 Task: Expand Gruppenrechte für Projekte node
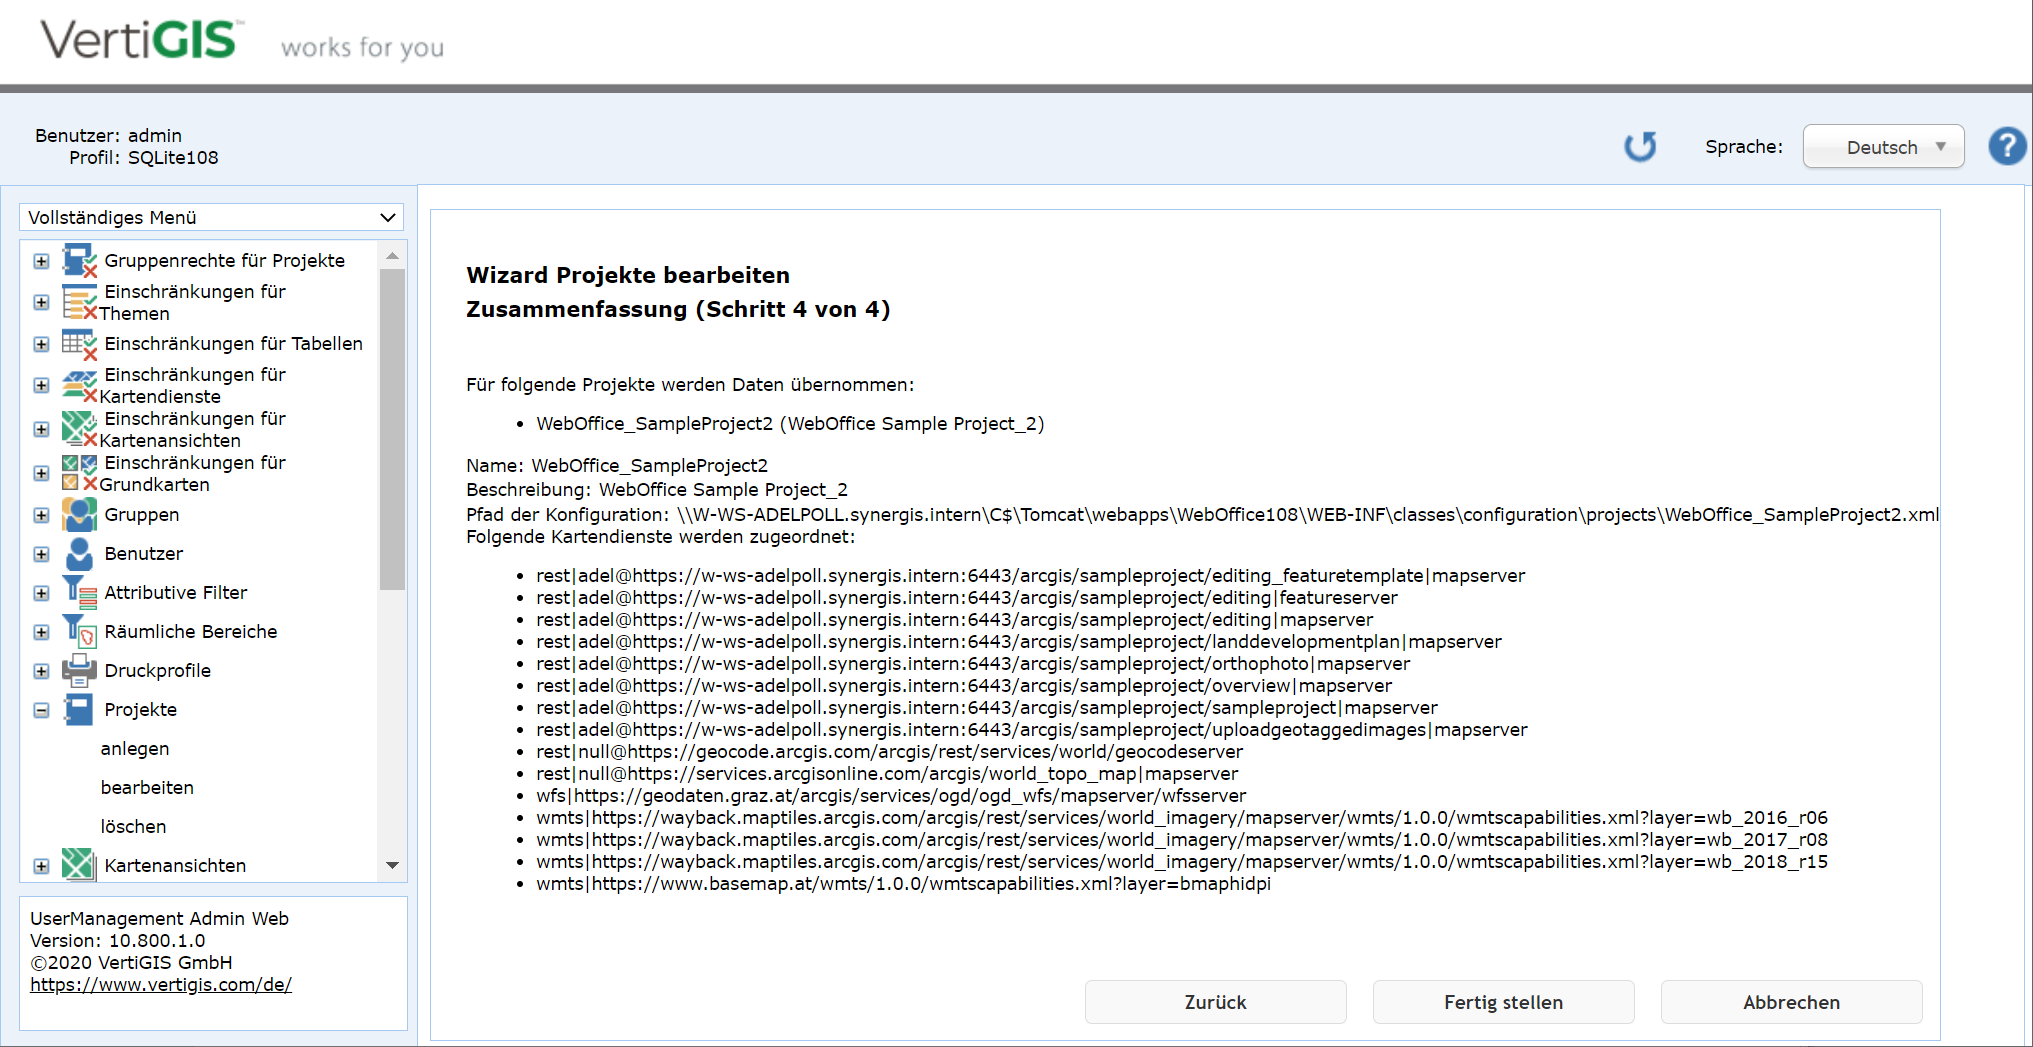pyautogui.click(x=41, y=261)
